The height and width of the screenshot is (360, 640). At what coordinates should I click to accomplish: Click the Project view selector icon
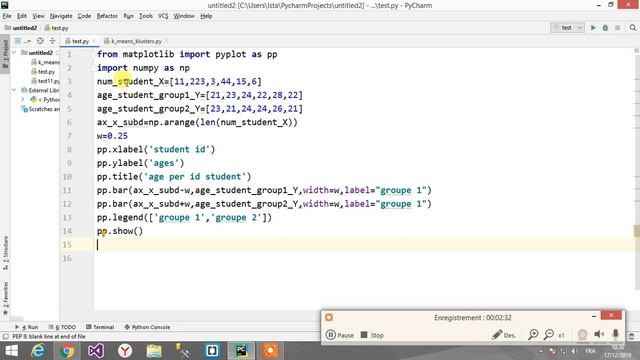[18, 41]
